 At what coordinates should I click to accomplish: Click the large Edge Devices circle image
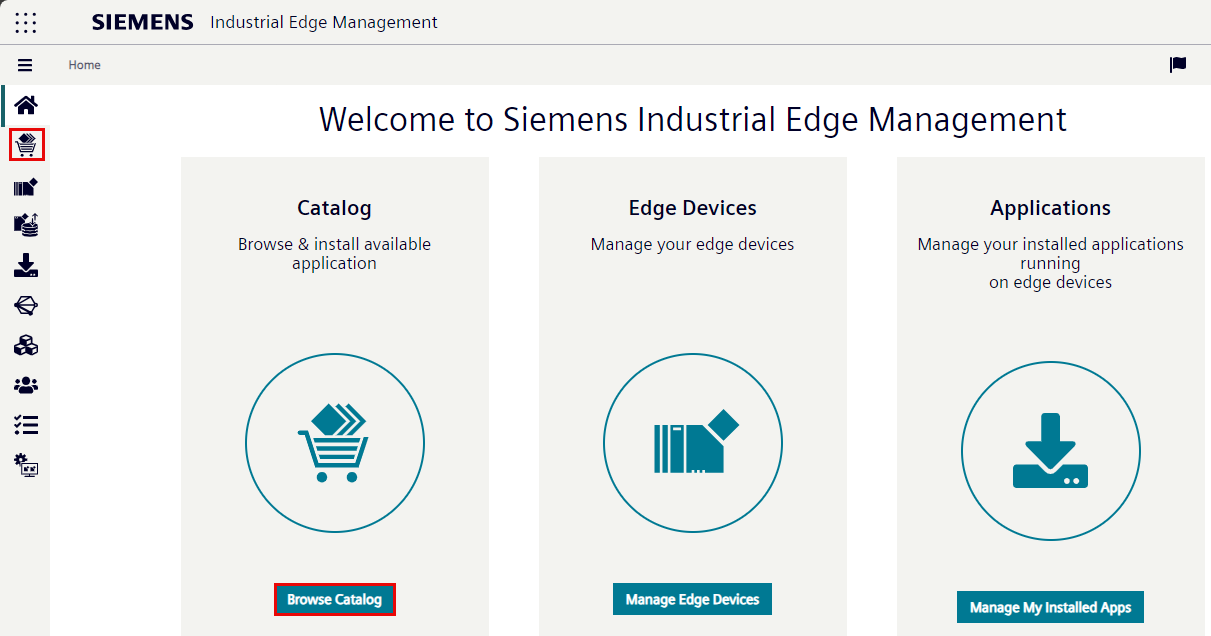[x=693, y=443]
